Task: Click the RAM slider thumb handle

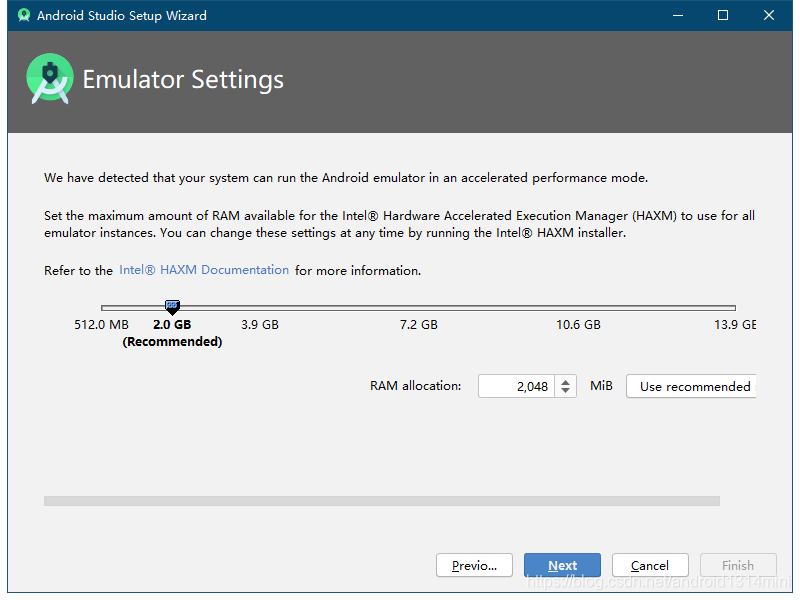Action: point(172,307)
